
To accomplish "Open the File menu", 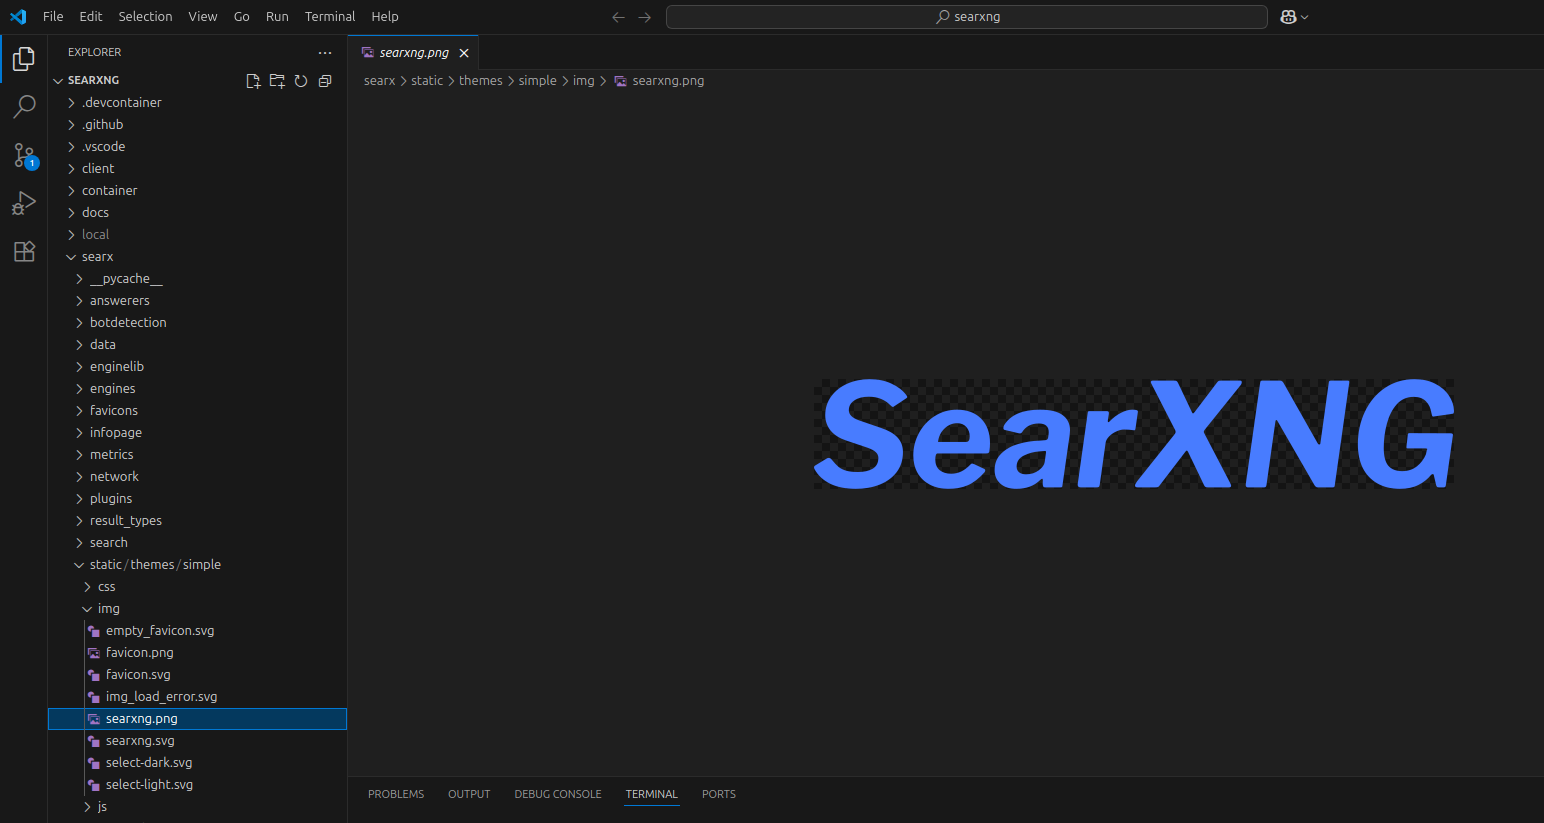I will (x=53, y=17).
